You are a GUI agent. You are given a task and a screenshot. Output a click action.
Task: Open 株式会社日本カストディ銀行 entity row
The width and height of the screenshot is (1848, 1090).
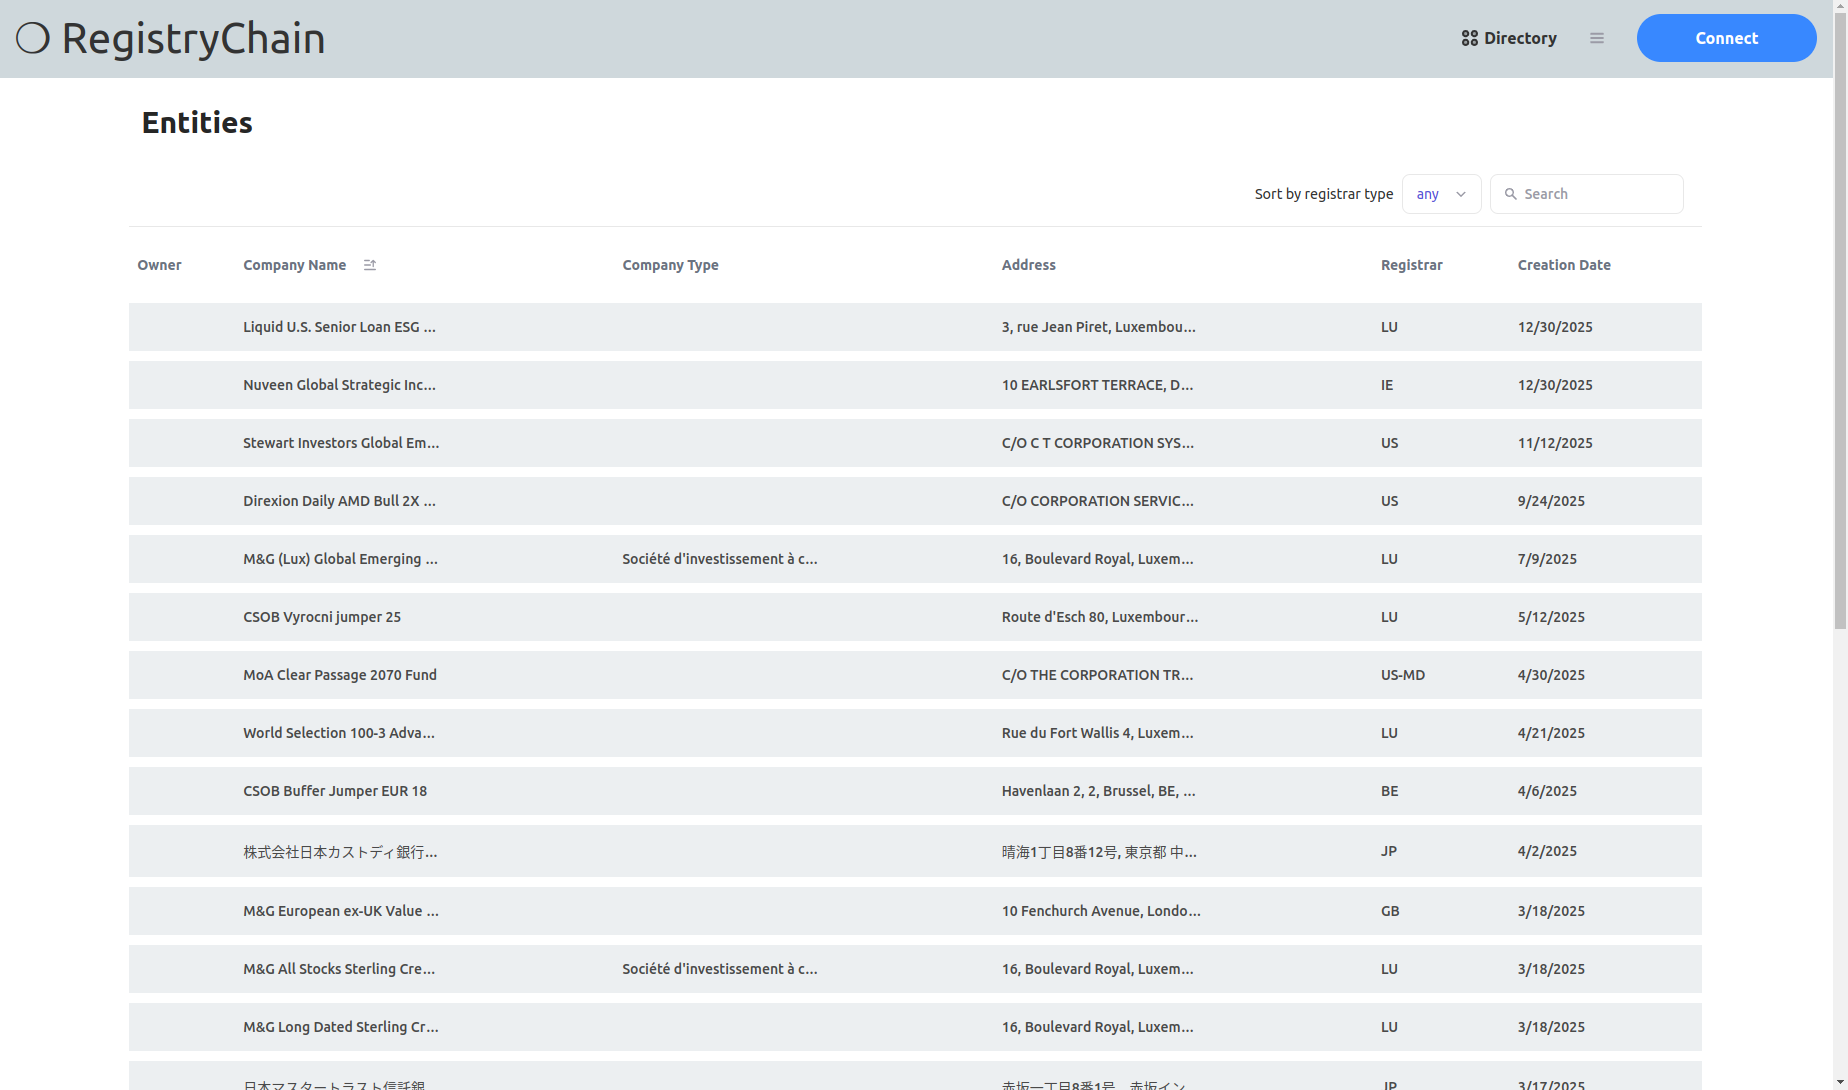(915, 851)
